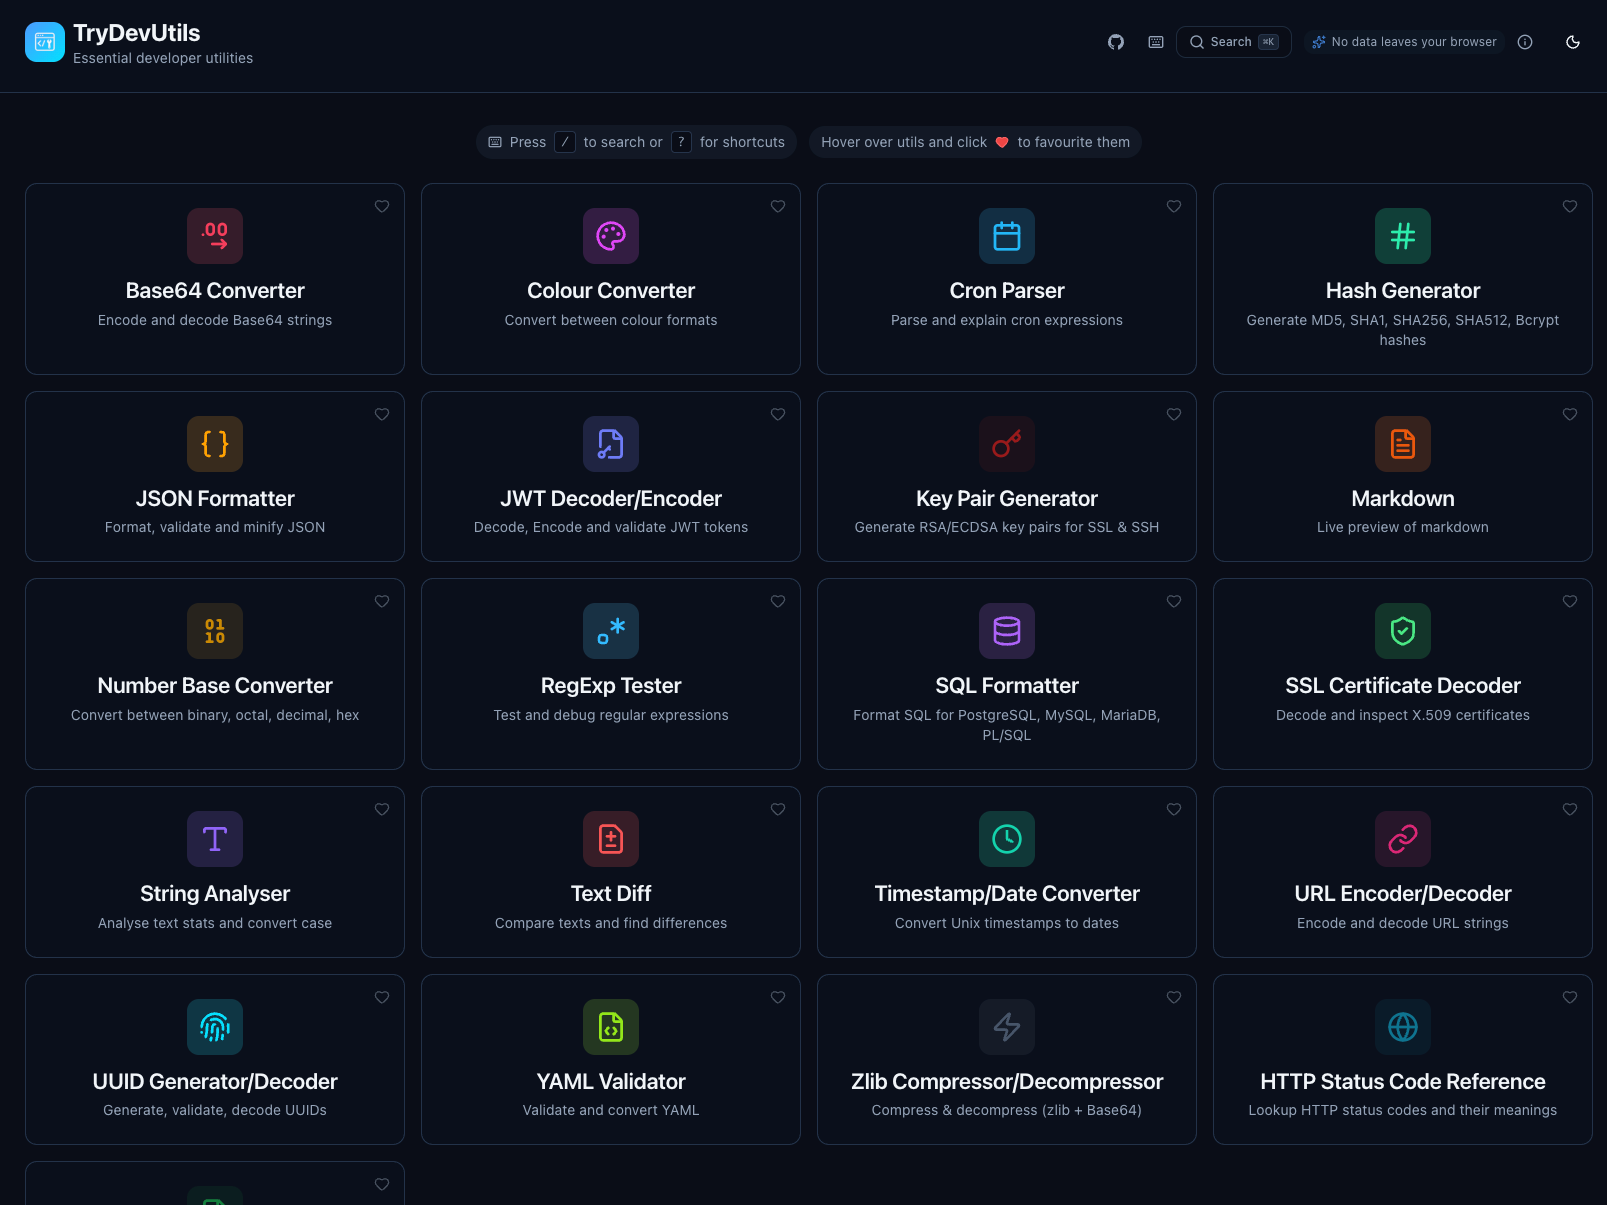Click the TryDevUtils logo icon
This screenshot has height=1205, width=1607.
tap(45, 42)
